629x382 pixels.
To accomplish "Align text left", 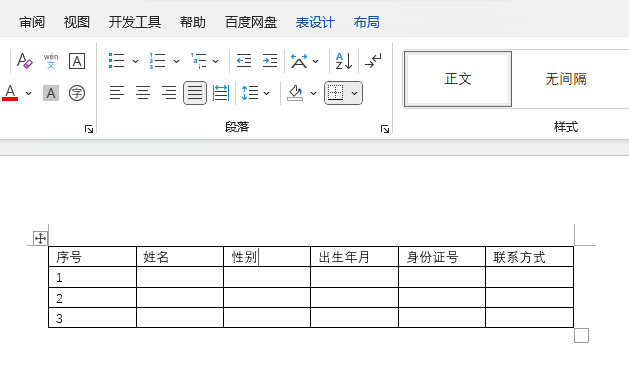I will [x=117, y=93].
